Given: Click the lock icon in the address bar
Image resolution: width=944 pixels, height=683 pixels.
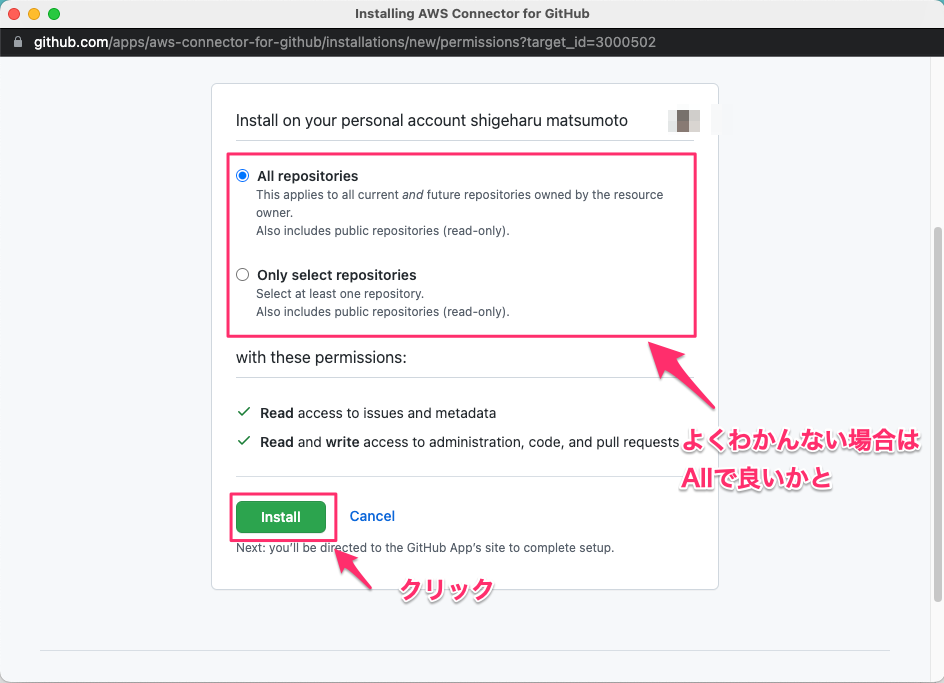Looking at the screenshot, I should click(x=18, y=42).
